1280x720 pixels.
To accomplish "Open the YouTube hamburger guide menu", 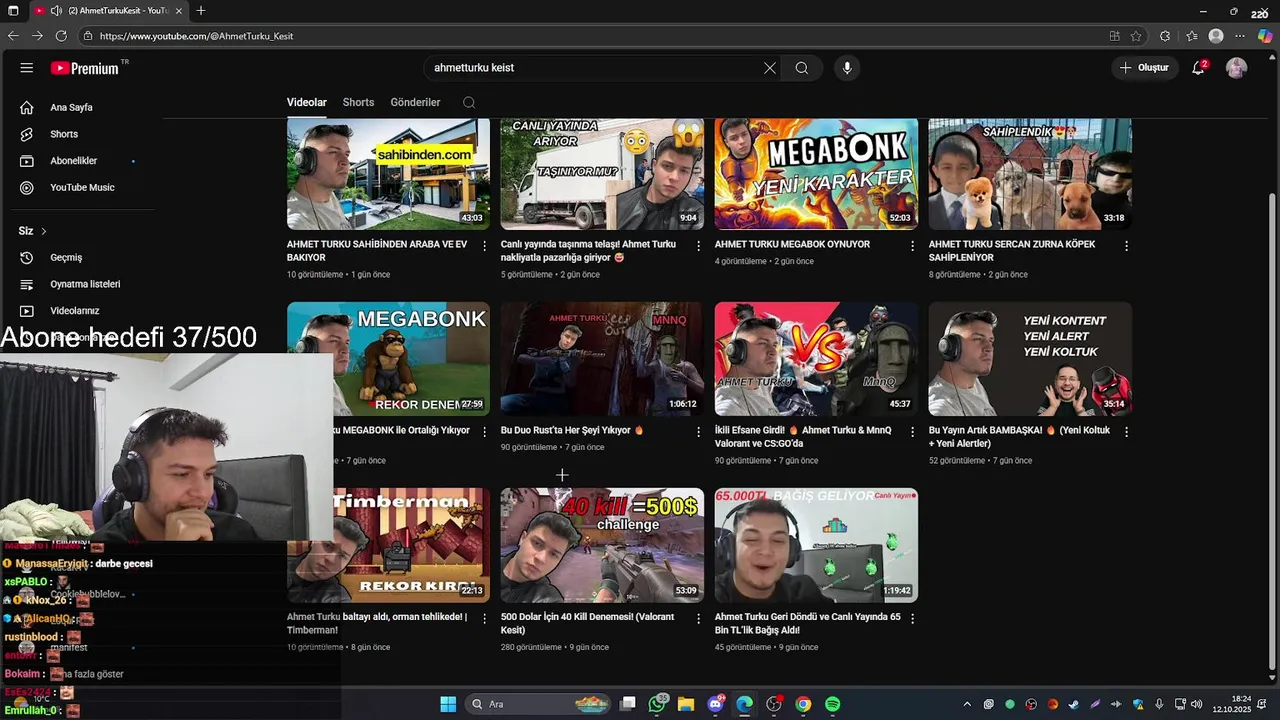I will [27, 68].
